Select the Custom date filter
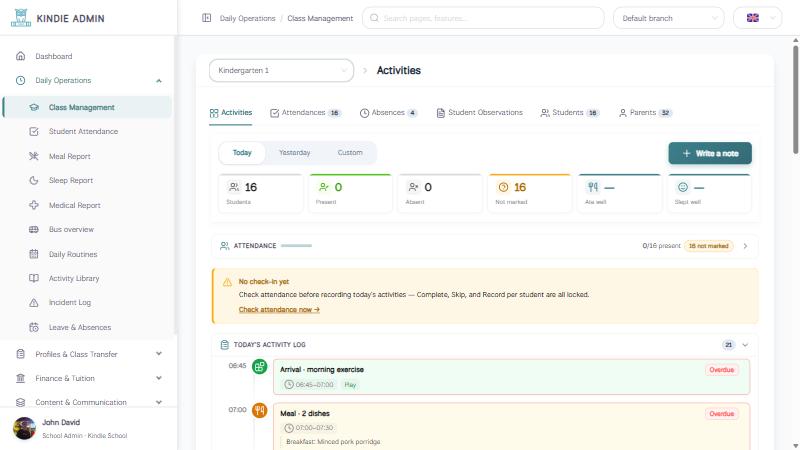Screen dimensions: 800x450 tap(350, 153)
